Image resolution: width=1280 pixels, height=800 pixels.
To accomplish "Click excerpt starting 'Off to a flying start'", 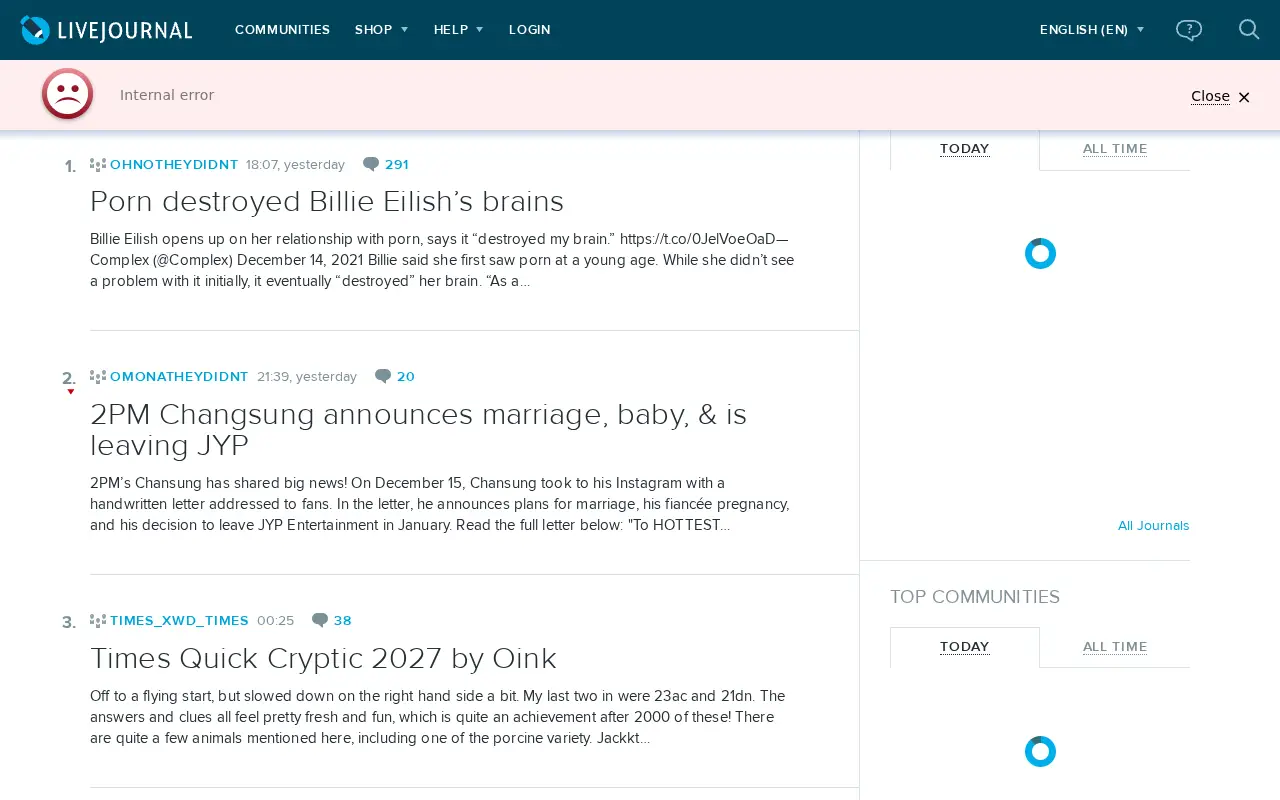I will point(438,717).
